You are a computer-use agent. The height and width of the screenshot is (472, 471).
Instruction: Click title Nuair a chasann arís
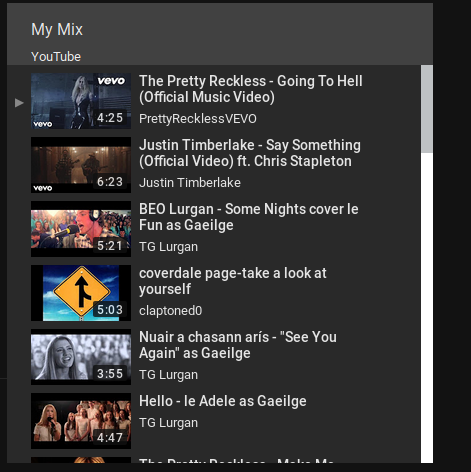[238, 345]
